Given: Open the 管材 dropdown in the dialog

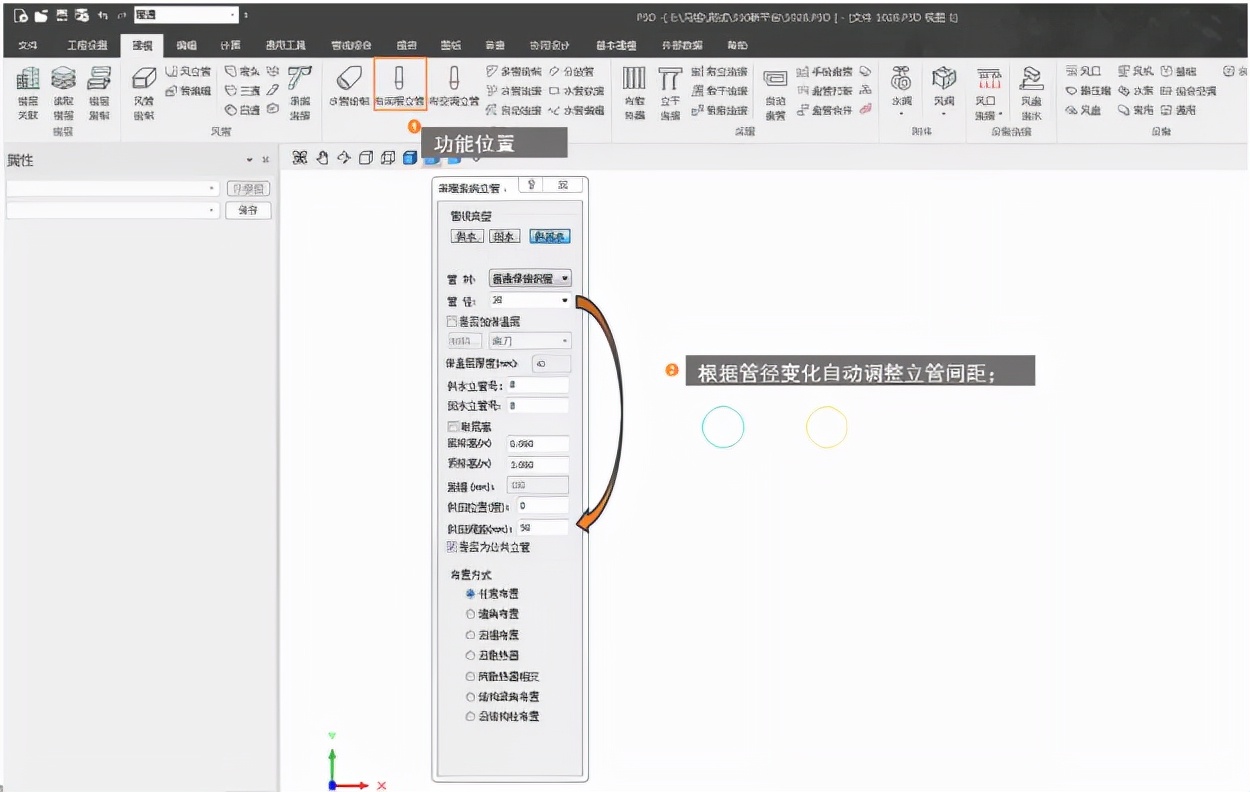Looking at the screenshot, I should (x=565, y=277).
